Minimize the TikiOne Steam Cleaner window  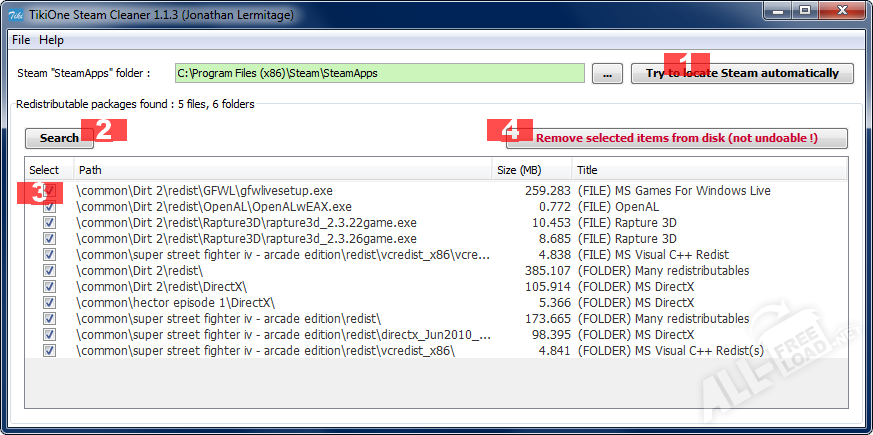pyautogui.click(x=778, y=12)
